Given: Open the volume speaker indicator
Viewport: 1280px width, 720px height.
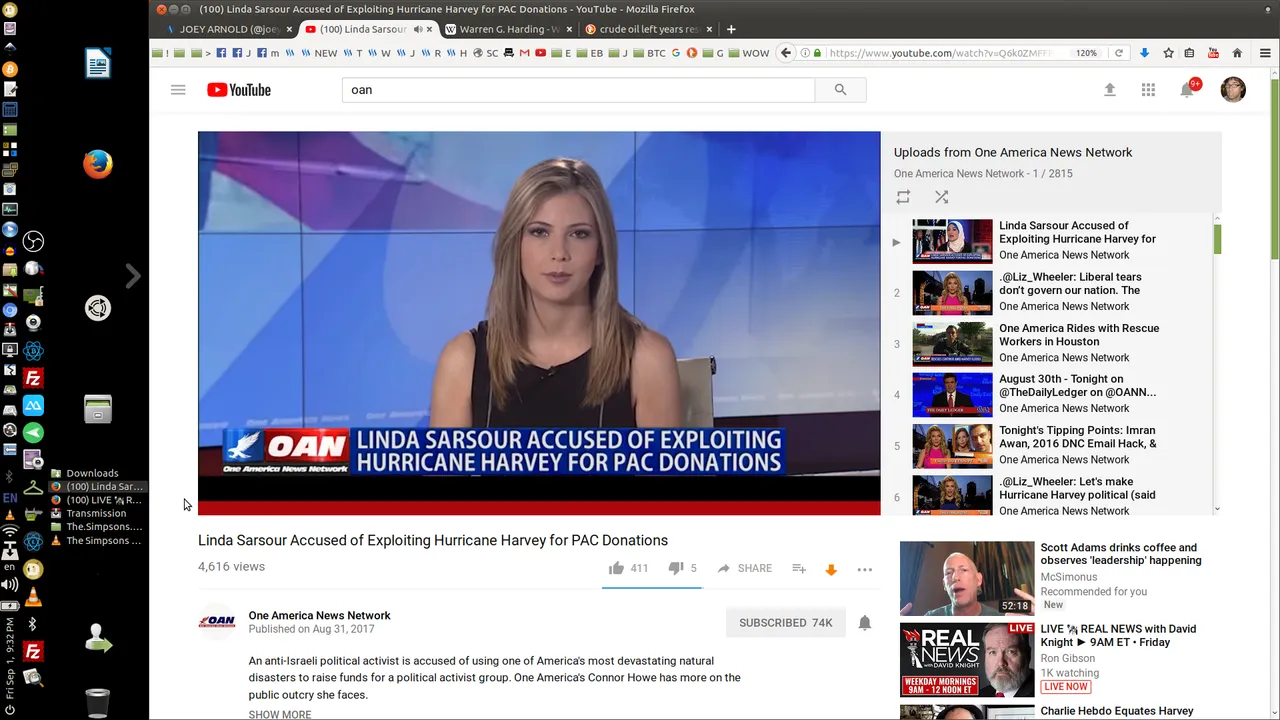Looking at the screenshot, I should pos(10,584).
